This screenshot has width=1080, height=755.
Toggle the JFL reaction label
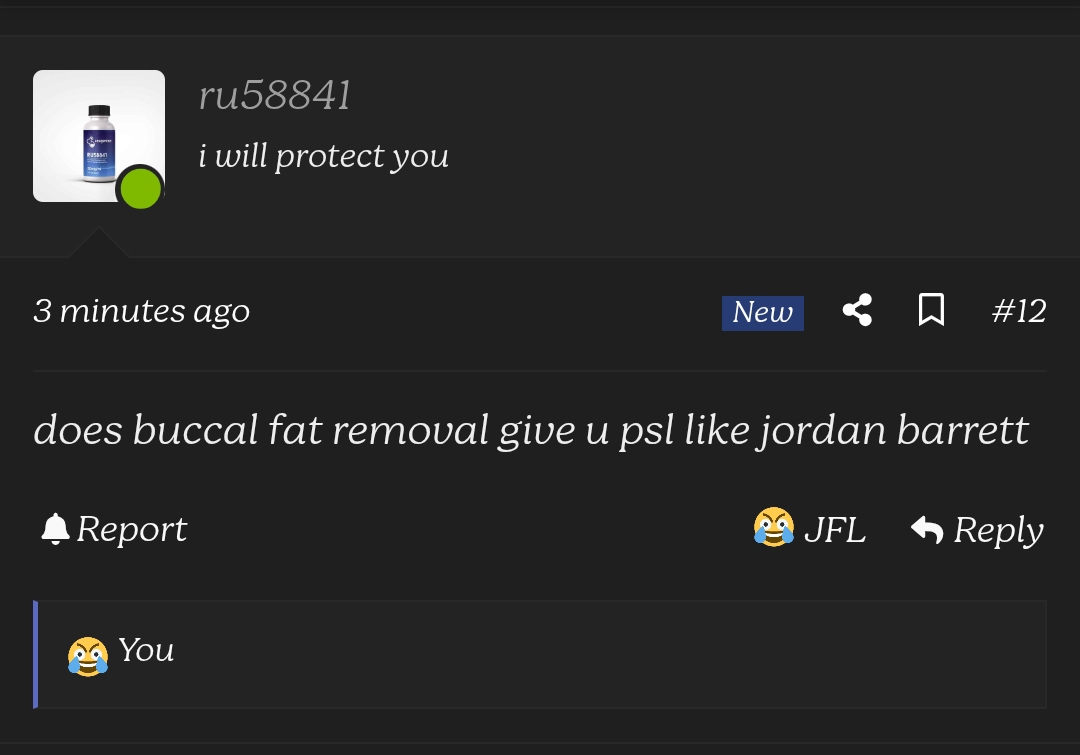(834, 530)
